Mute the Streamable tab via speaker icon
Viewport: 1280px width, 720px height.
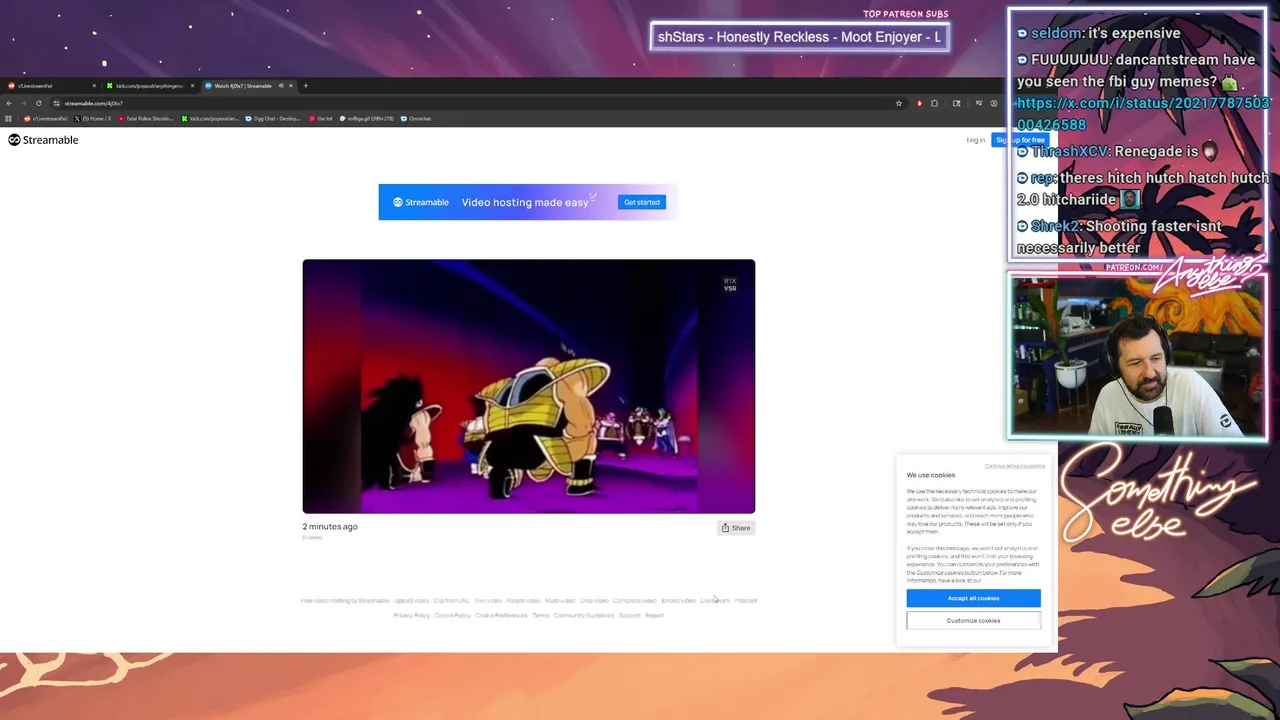pyautogui.click(x=281, y=86)
